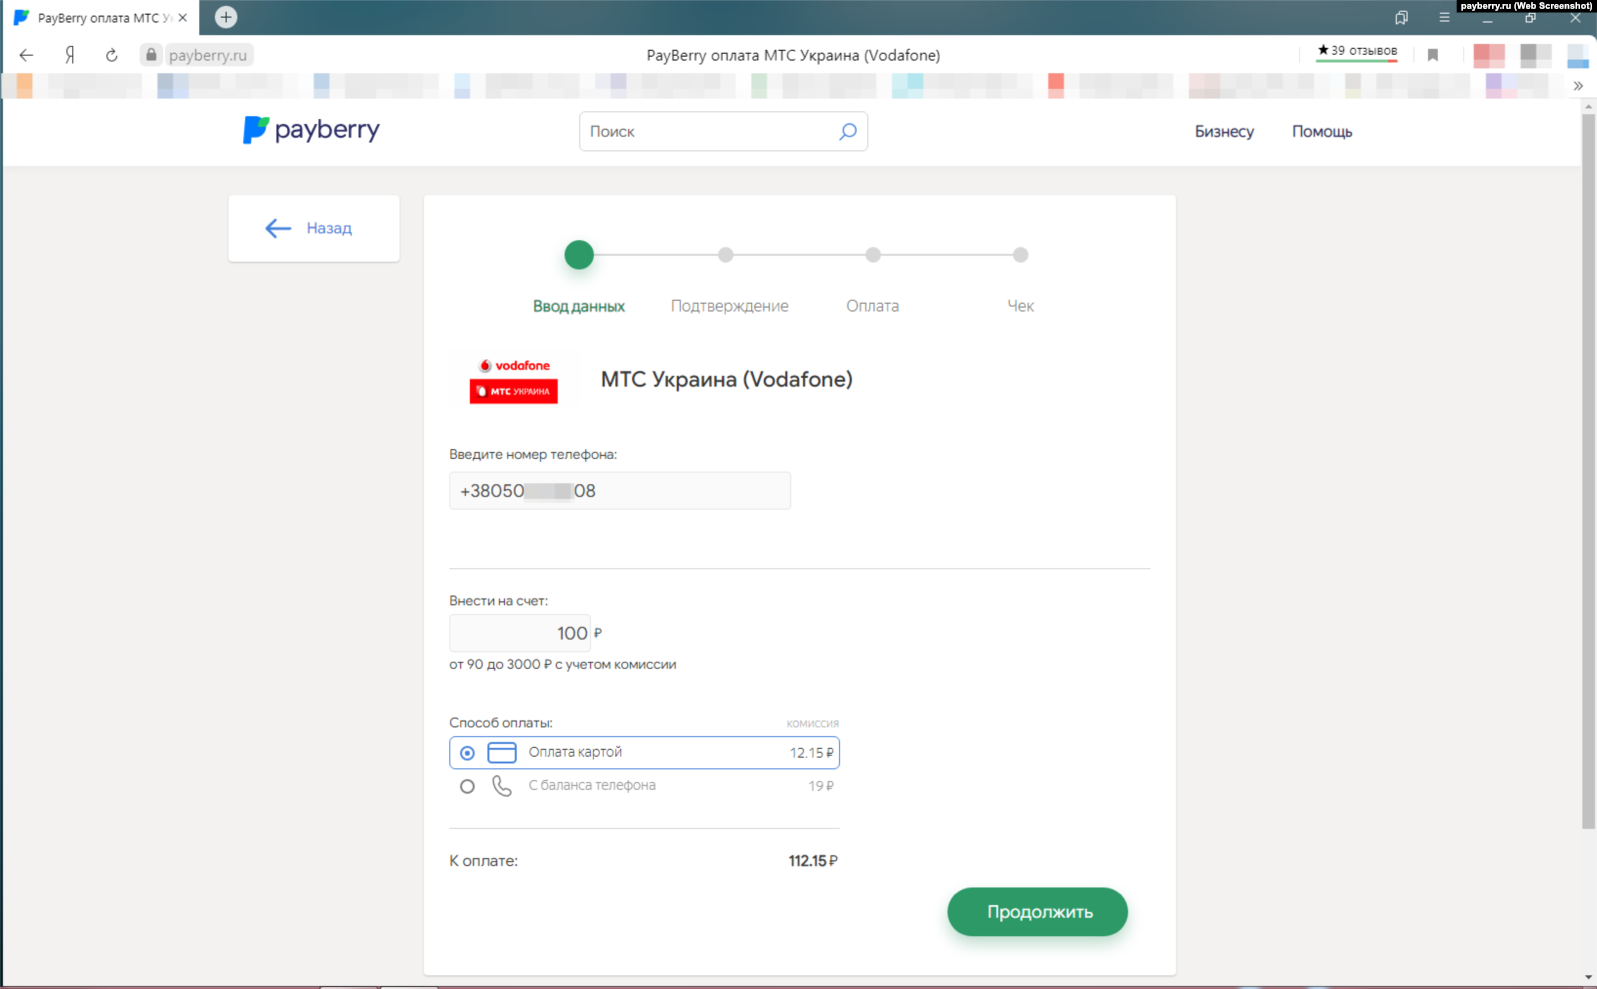The height and width of the screenshot is (989, 1597).
Task: Open the tab collections icon in title bar
Action: tap(1401, 17)
